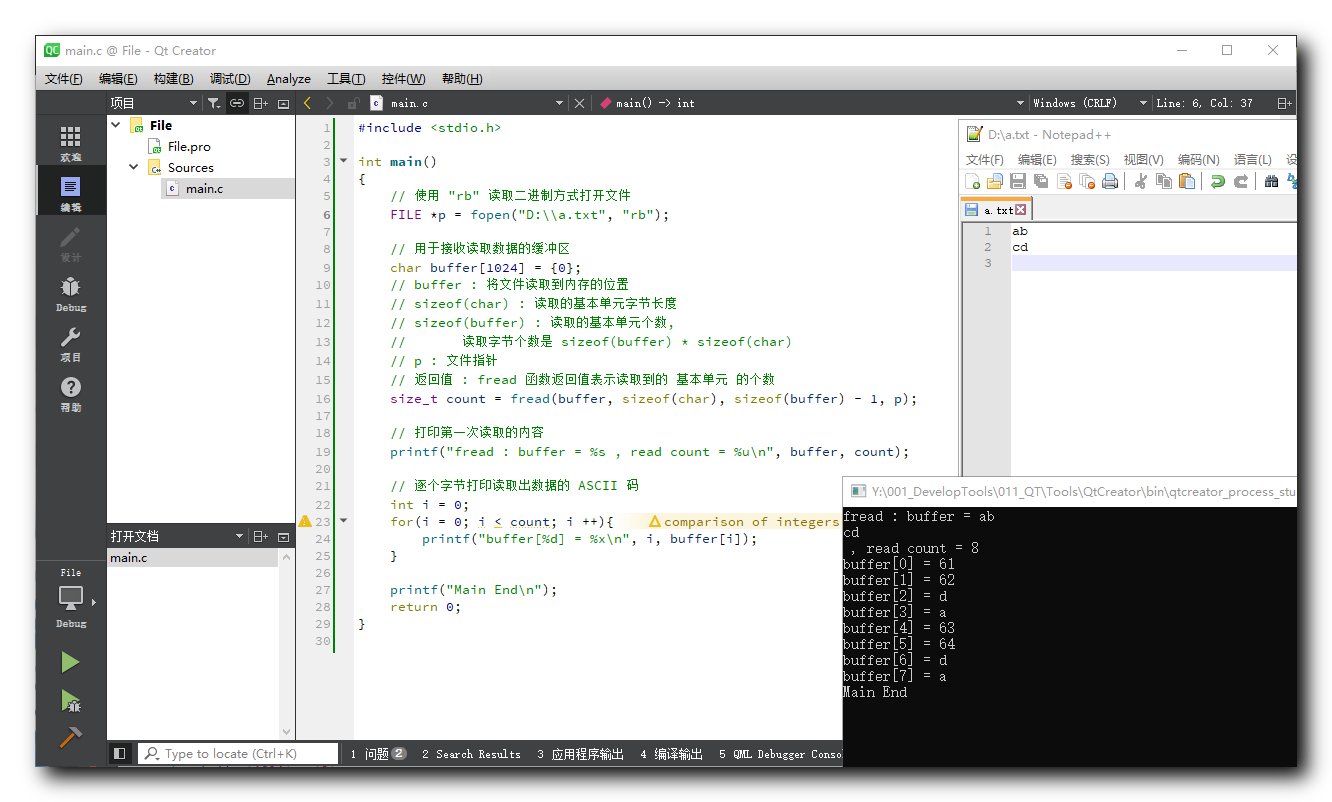Open Notepad++ 搜索(S) menu
This screenshot has height=802, width=1332.
click(1090, 159)
